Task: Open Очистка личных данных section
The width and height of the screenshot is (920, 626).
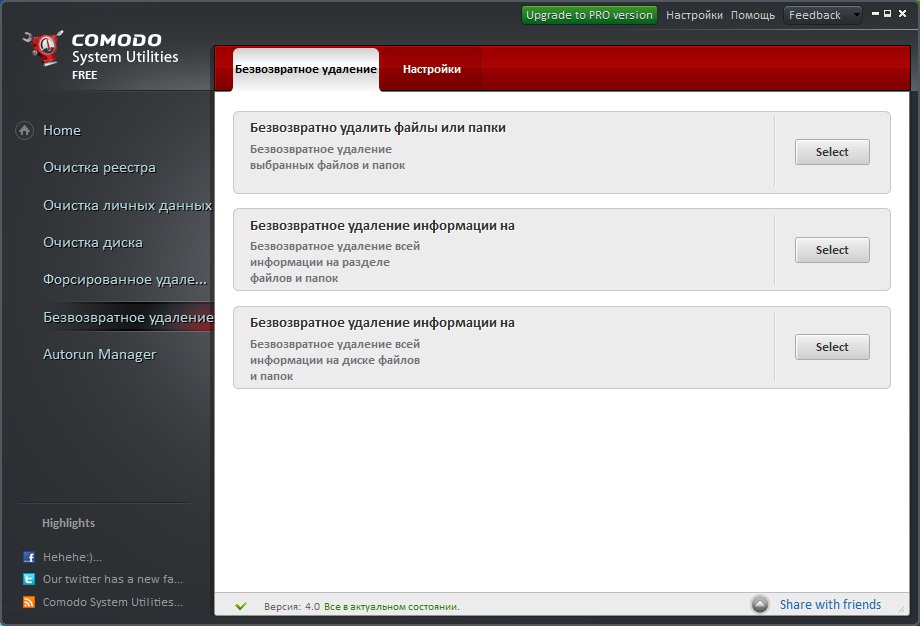Action: point(127,205)
